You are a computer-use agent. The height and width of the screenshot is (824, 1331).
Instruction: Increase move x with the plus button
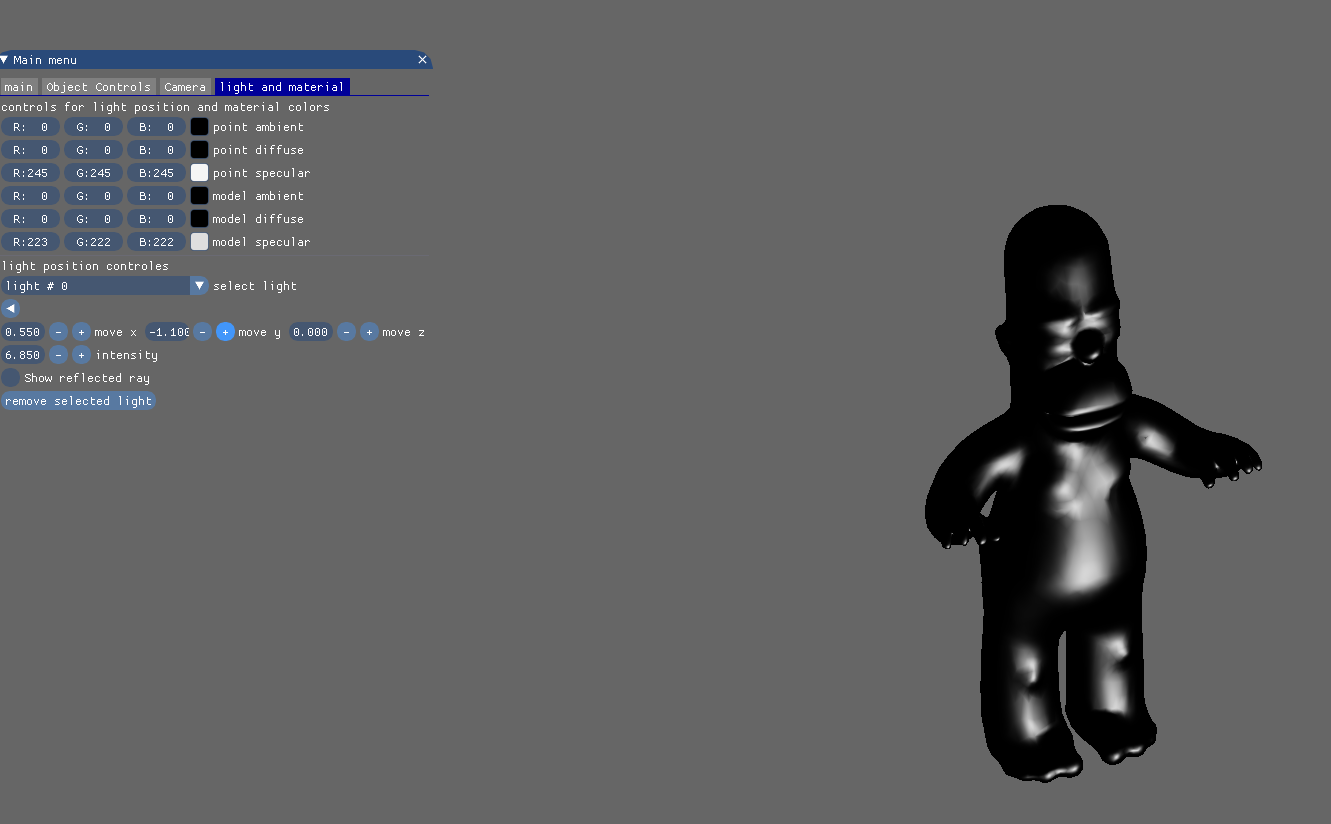[x=81, y=331]
